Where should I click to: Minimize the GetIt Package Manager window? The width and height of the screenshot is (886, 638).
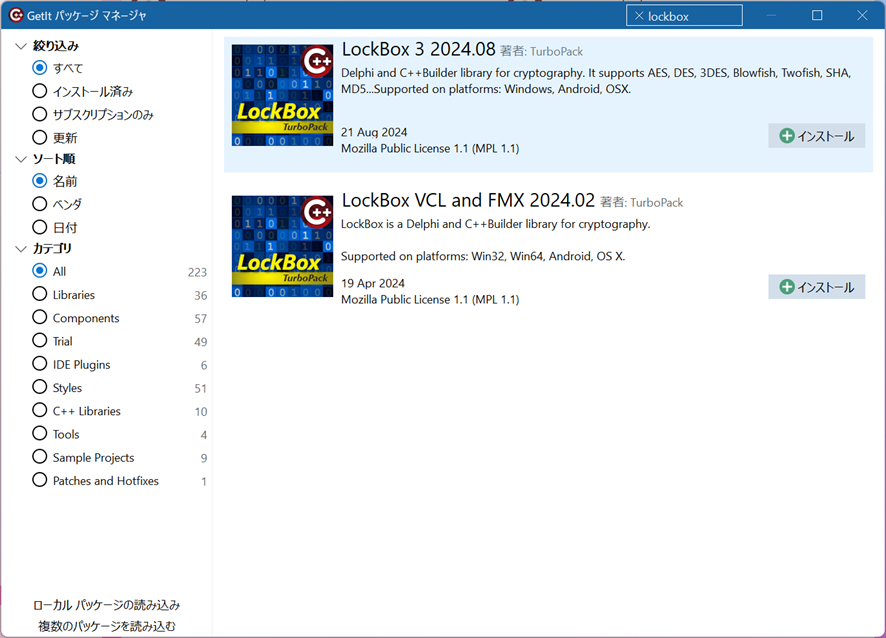tap(772, 15)
